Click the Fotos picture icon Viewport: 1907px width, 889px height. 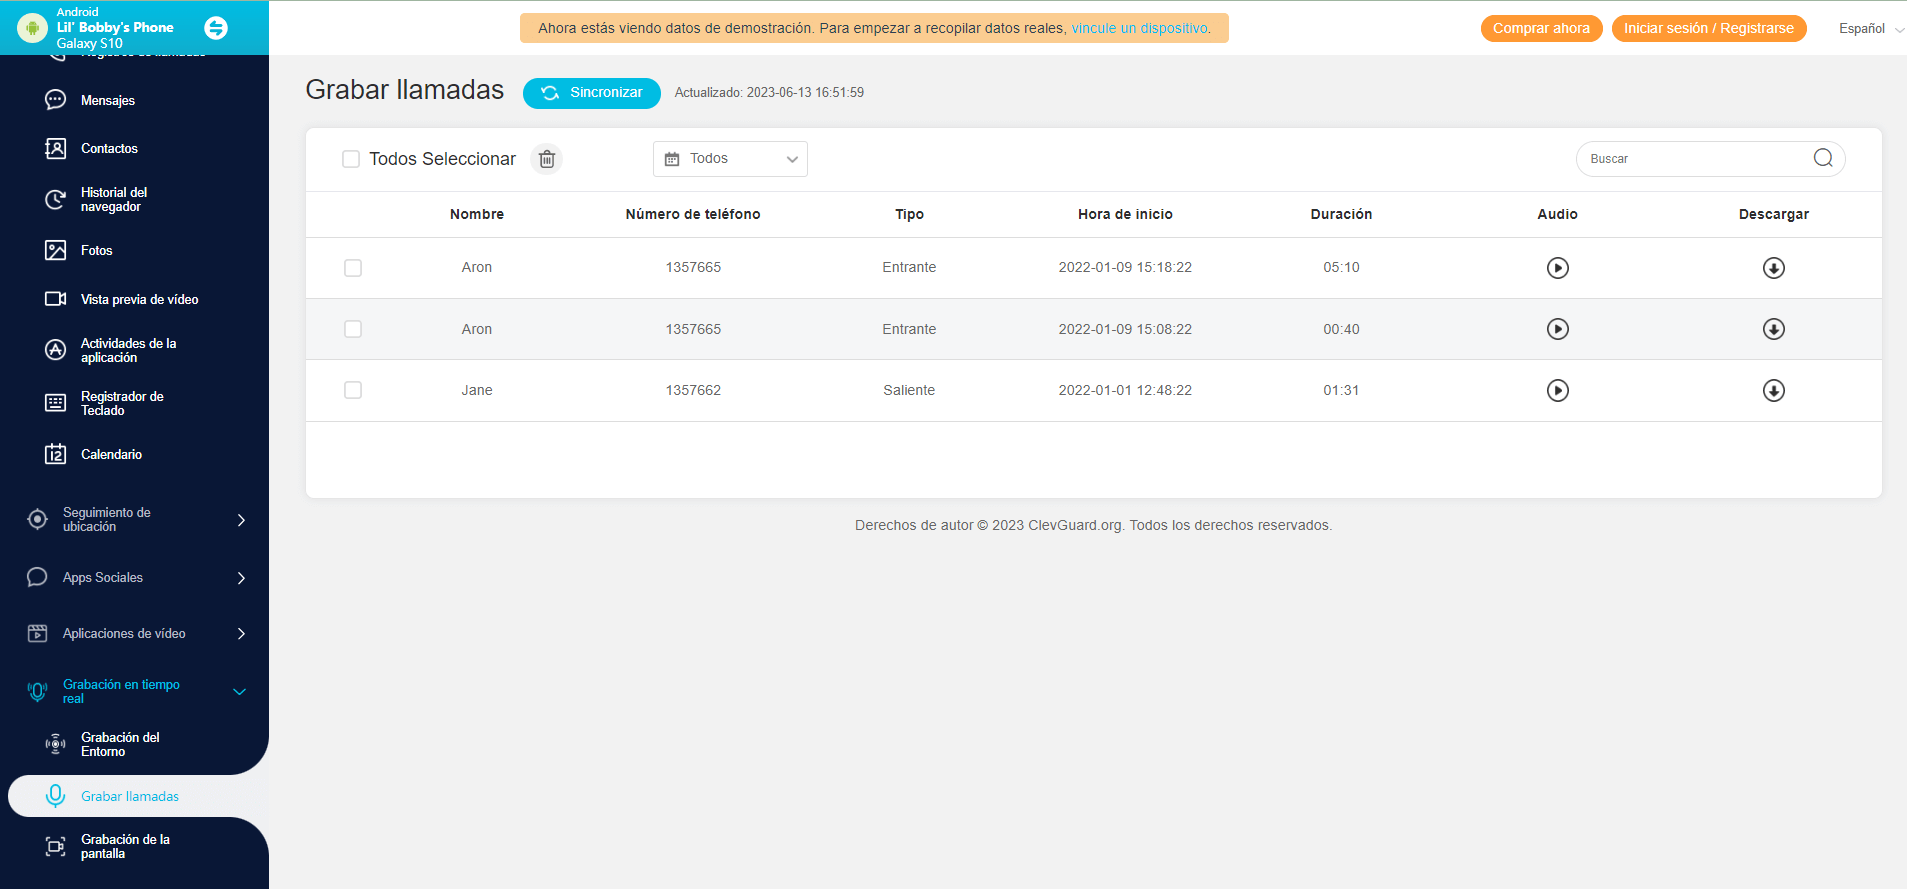click(56, 250)
